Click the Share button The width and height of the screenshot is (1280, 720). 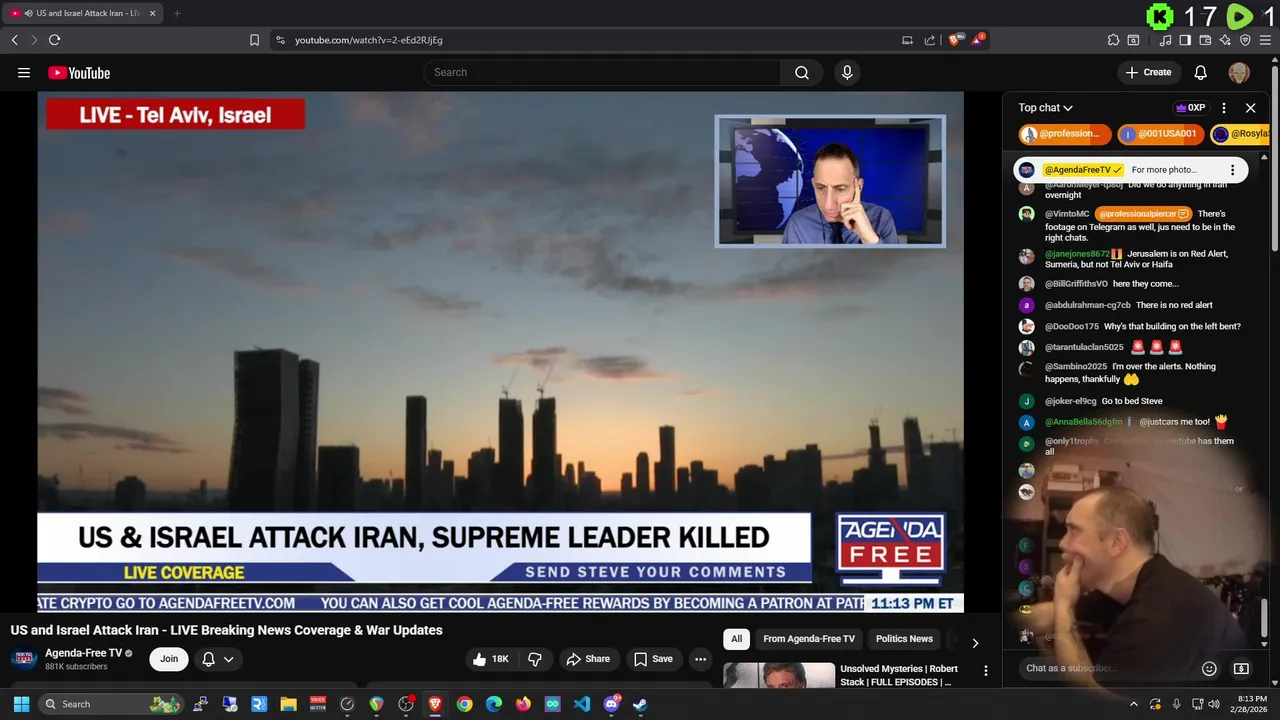(587, 659)
